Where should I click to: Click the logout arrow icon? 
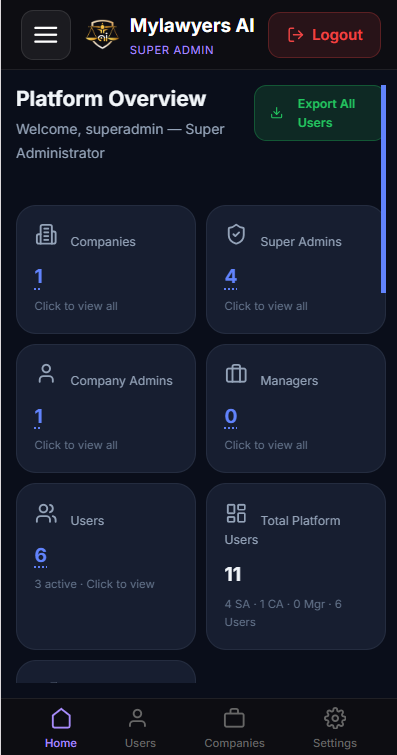pyautogui.click(x=295, y=35)
